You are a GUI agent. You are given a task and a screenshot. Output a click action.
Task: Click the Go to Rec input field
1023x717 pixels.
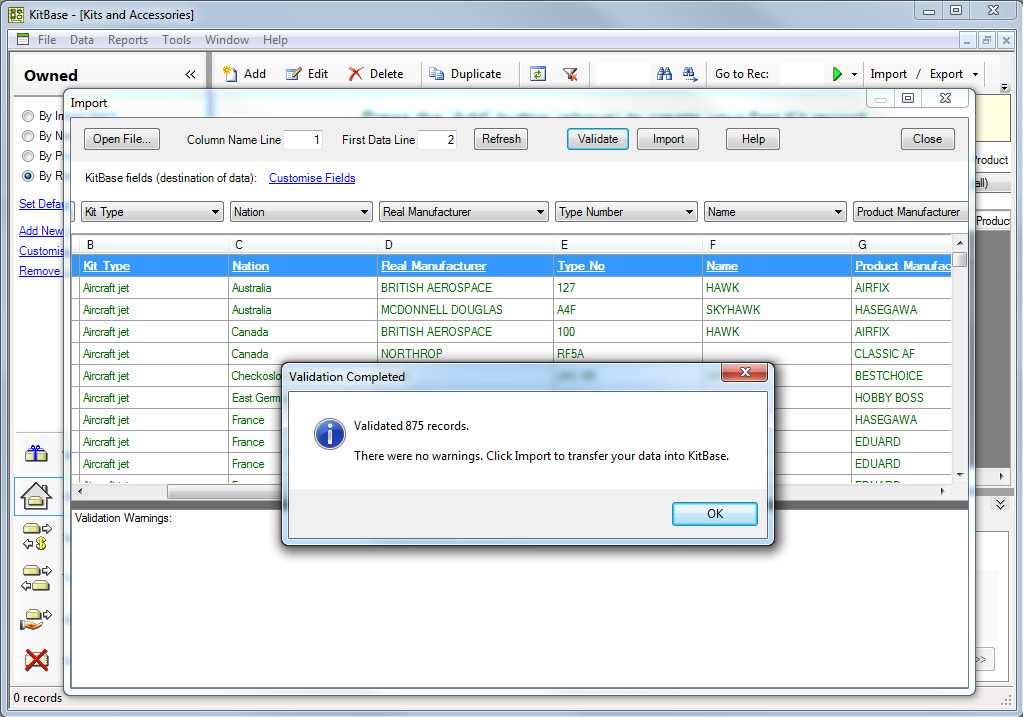(x=801, y=74)
